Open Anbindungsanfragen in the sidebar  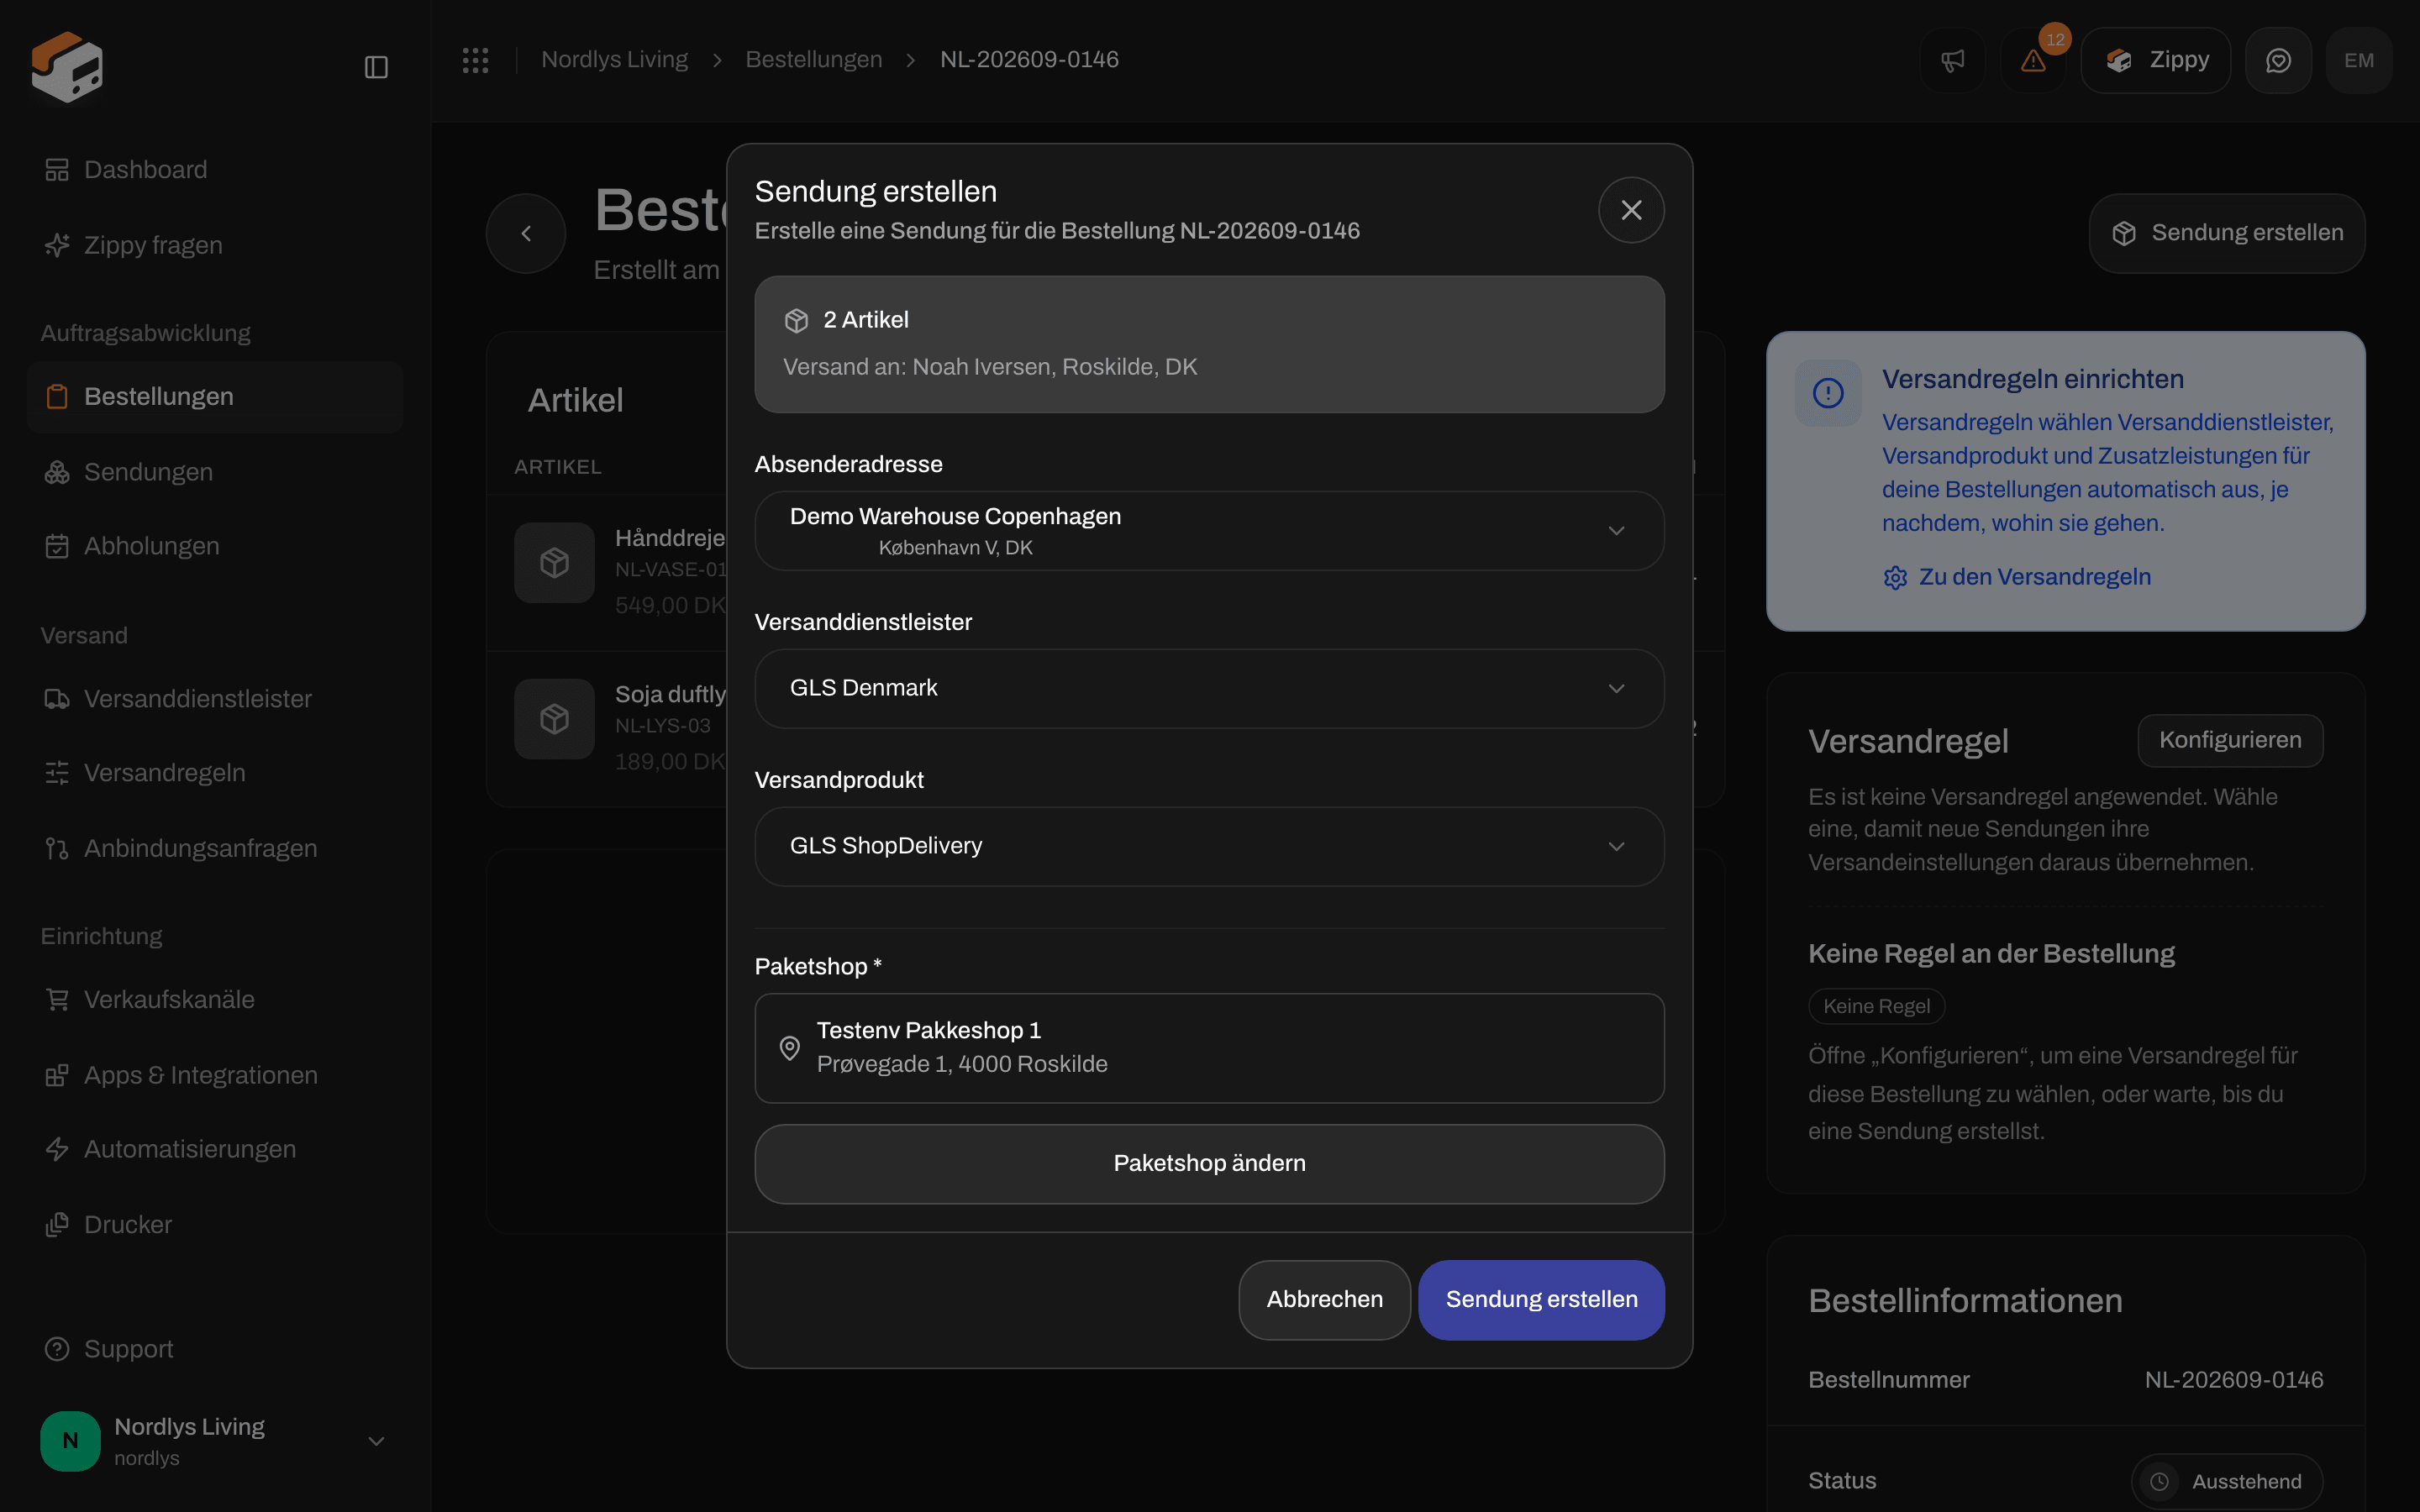(215, 848)
